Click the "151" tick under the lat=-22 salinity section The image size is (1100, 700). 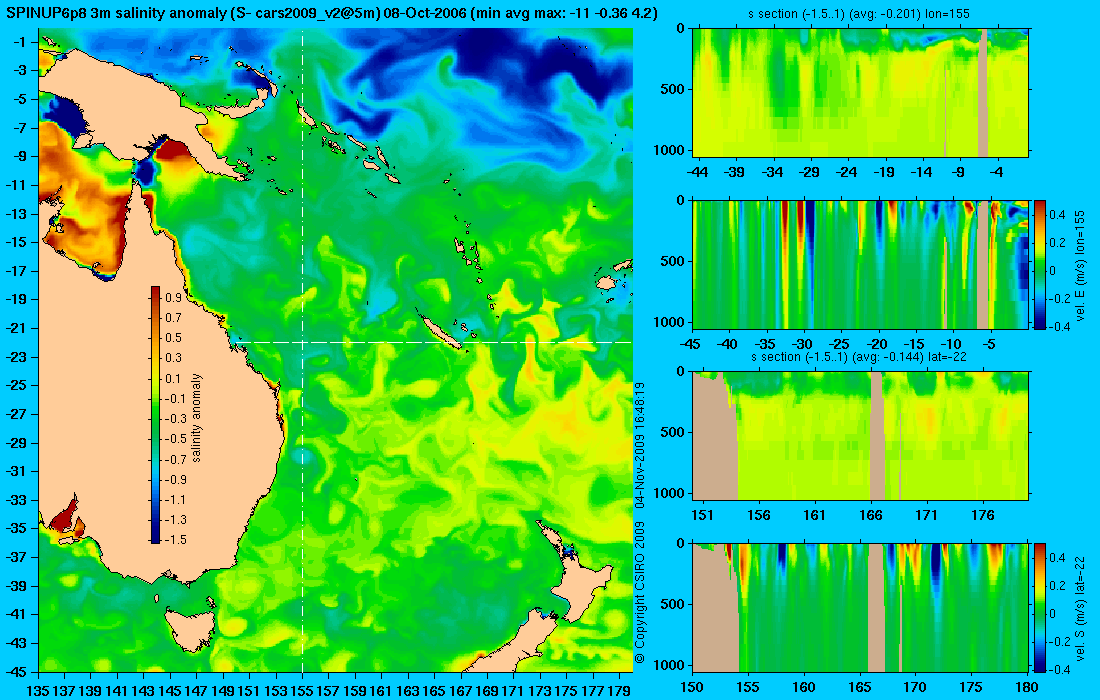pyautogui.click(x=702, y=516)
